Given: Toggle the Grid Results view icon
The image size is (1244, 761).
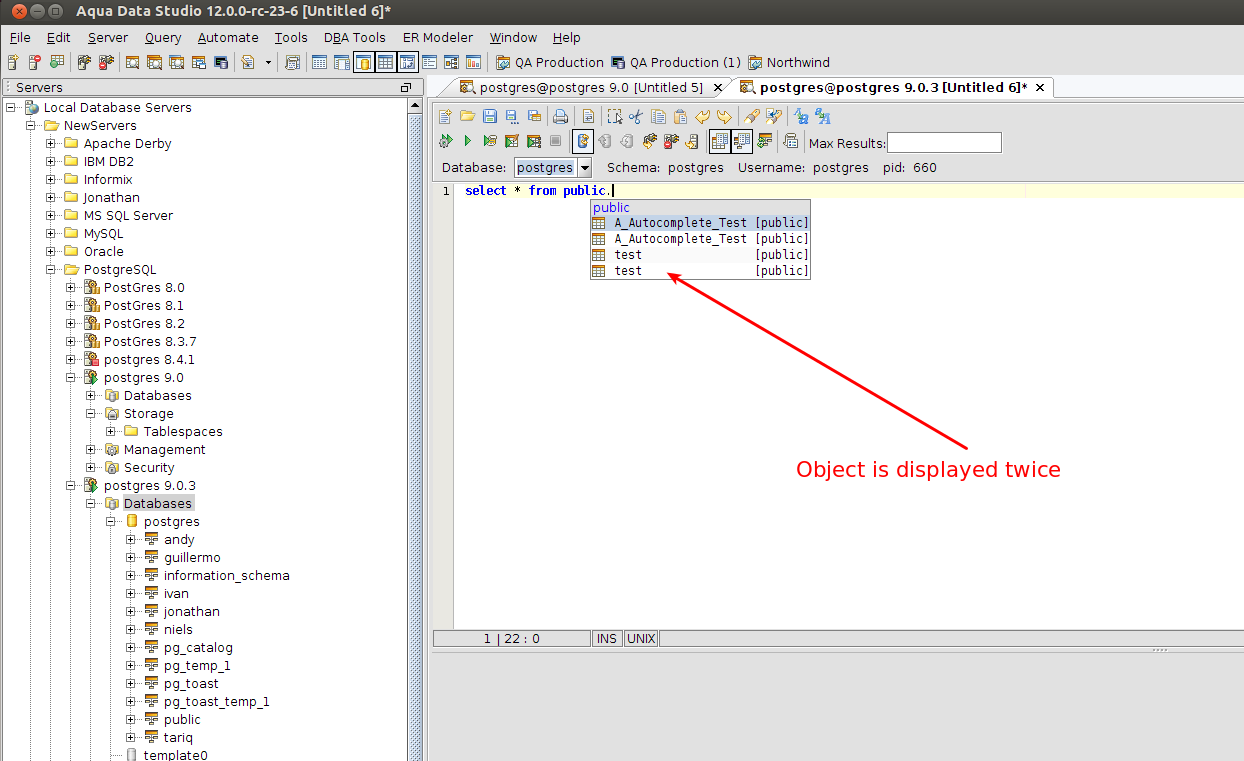Looking at the screenshot, I should (719, 142).
